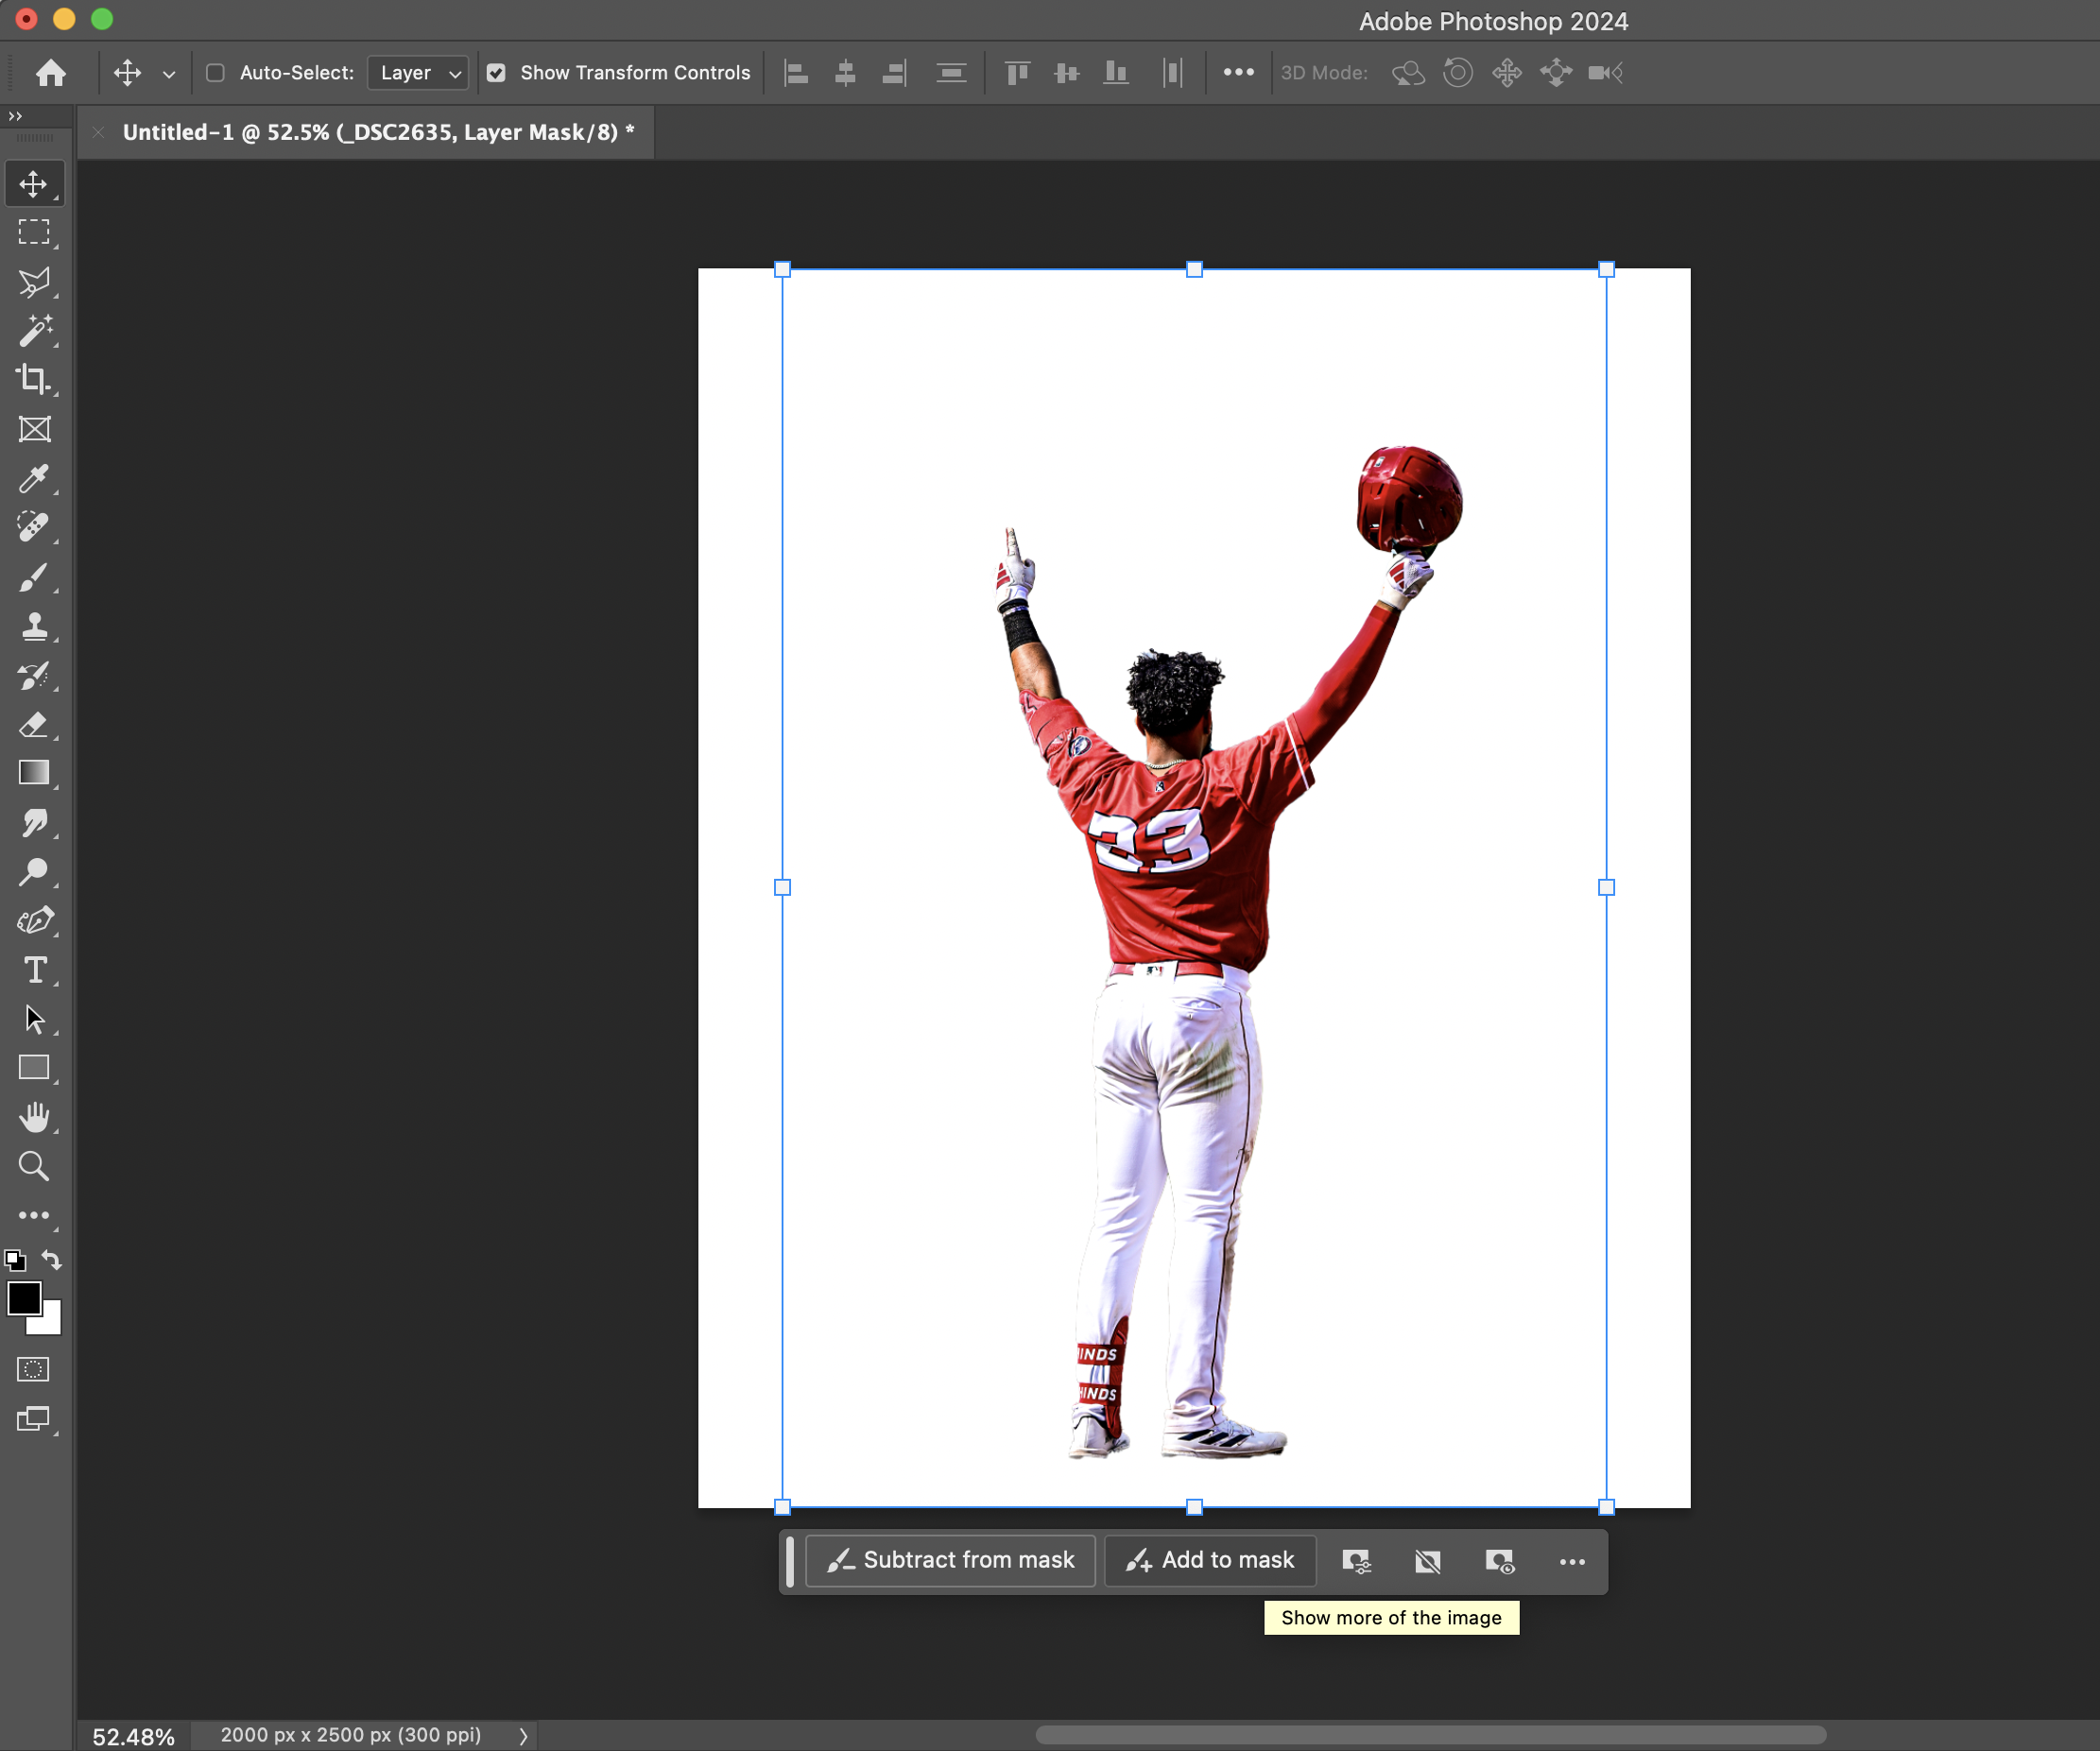Screen dimensions: 2100x1751
Task: Pick the Zoom tool
Action: click(x=35, y=1166)
